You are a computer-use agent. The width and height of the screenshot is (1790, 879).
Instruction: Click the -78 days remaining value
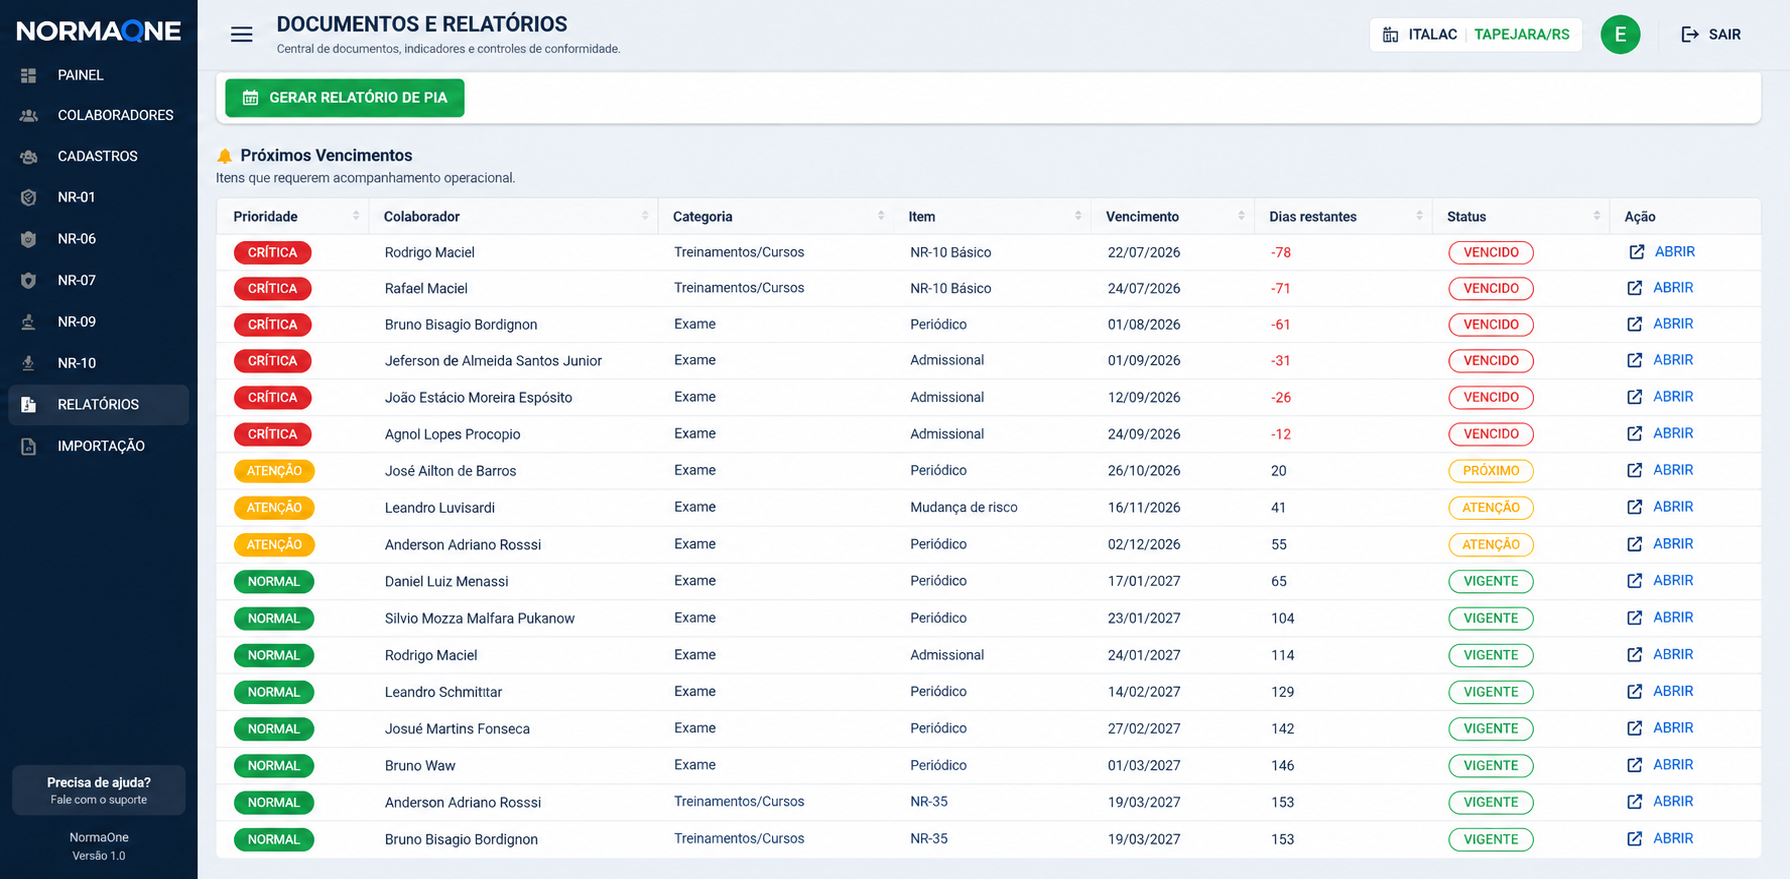(x=1281, y=253)
